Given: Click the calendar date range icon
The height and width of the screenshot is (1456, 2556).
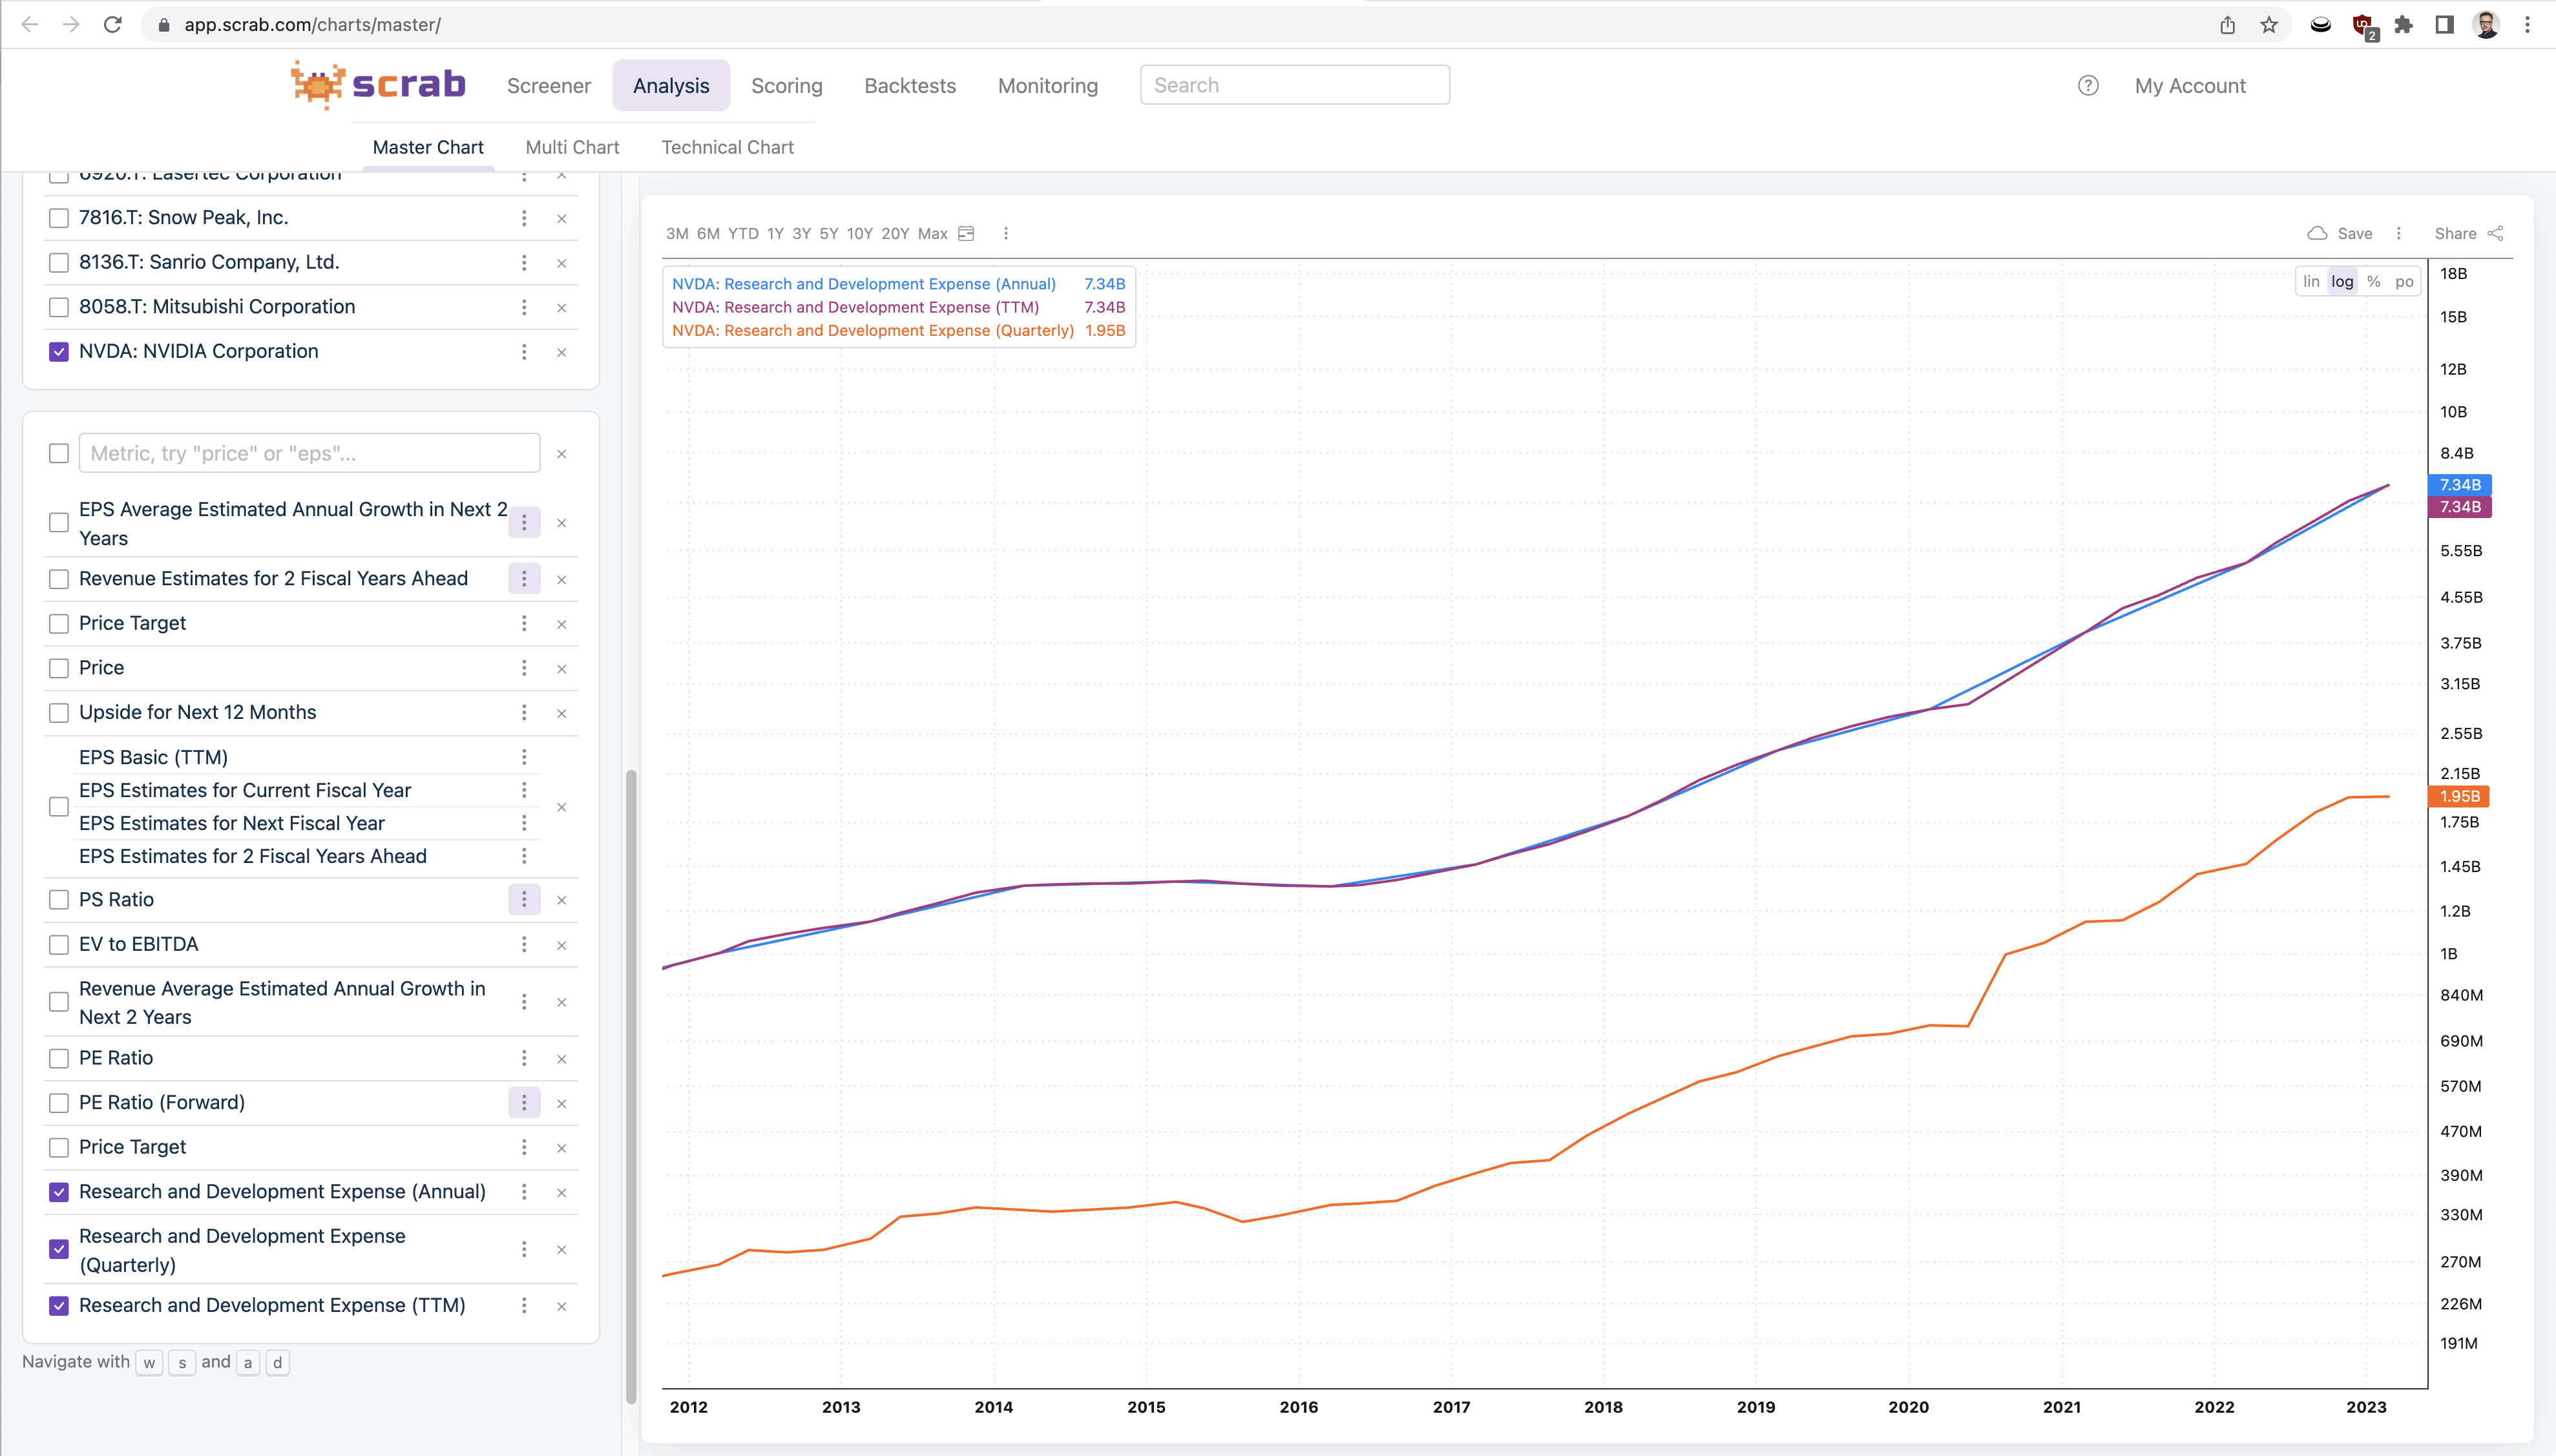Looking at the screenshot, I should [966, 233].
